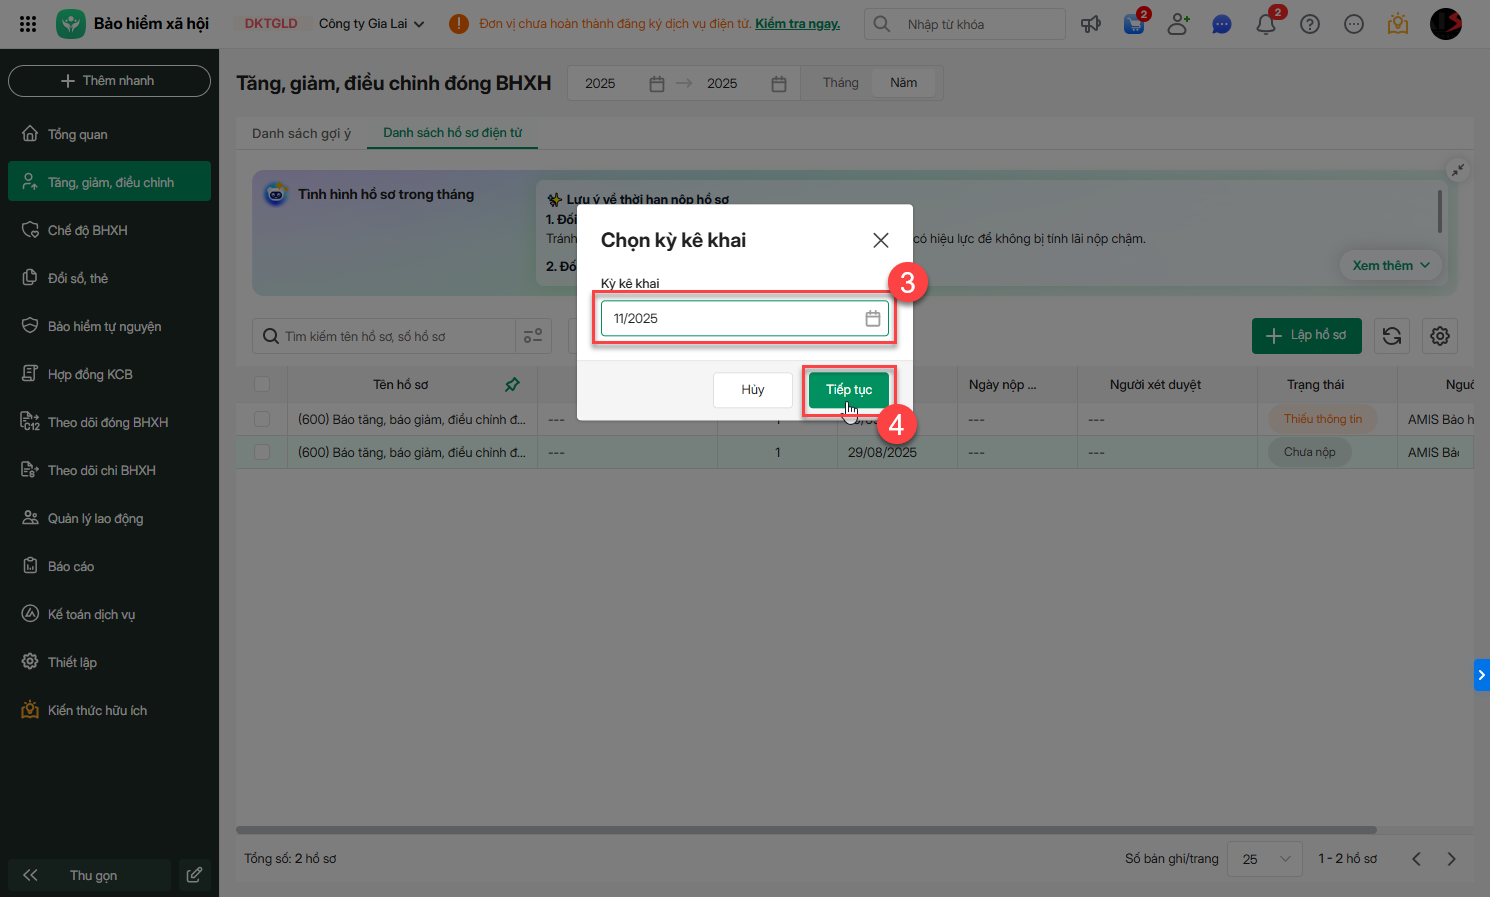Open the search filter options icon

click(x=533, y=336)
